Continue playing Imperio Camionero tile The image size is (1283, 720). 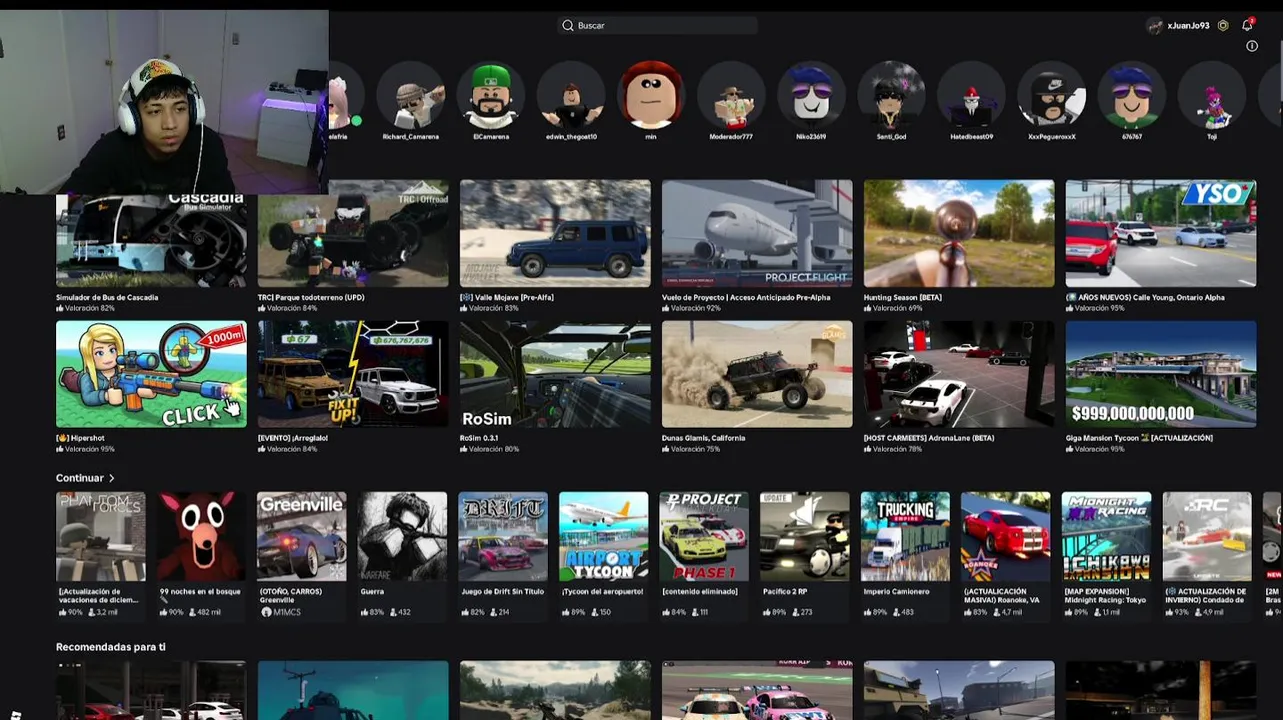point(905,536)
